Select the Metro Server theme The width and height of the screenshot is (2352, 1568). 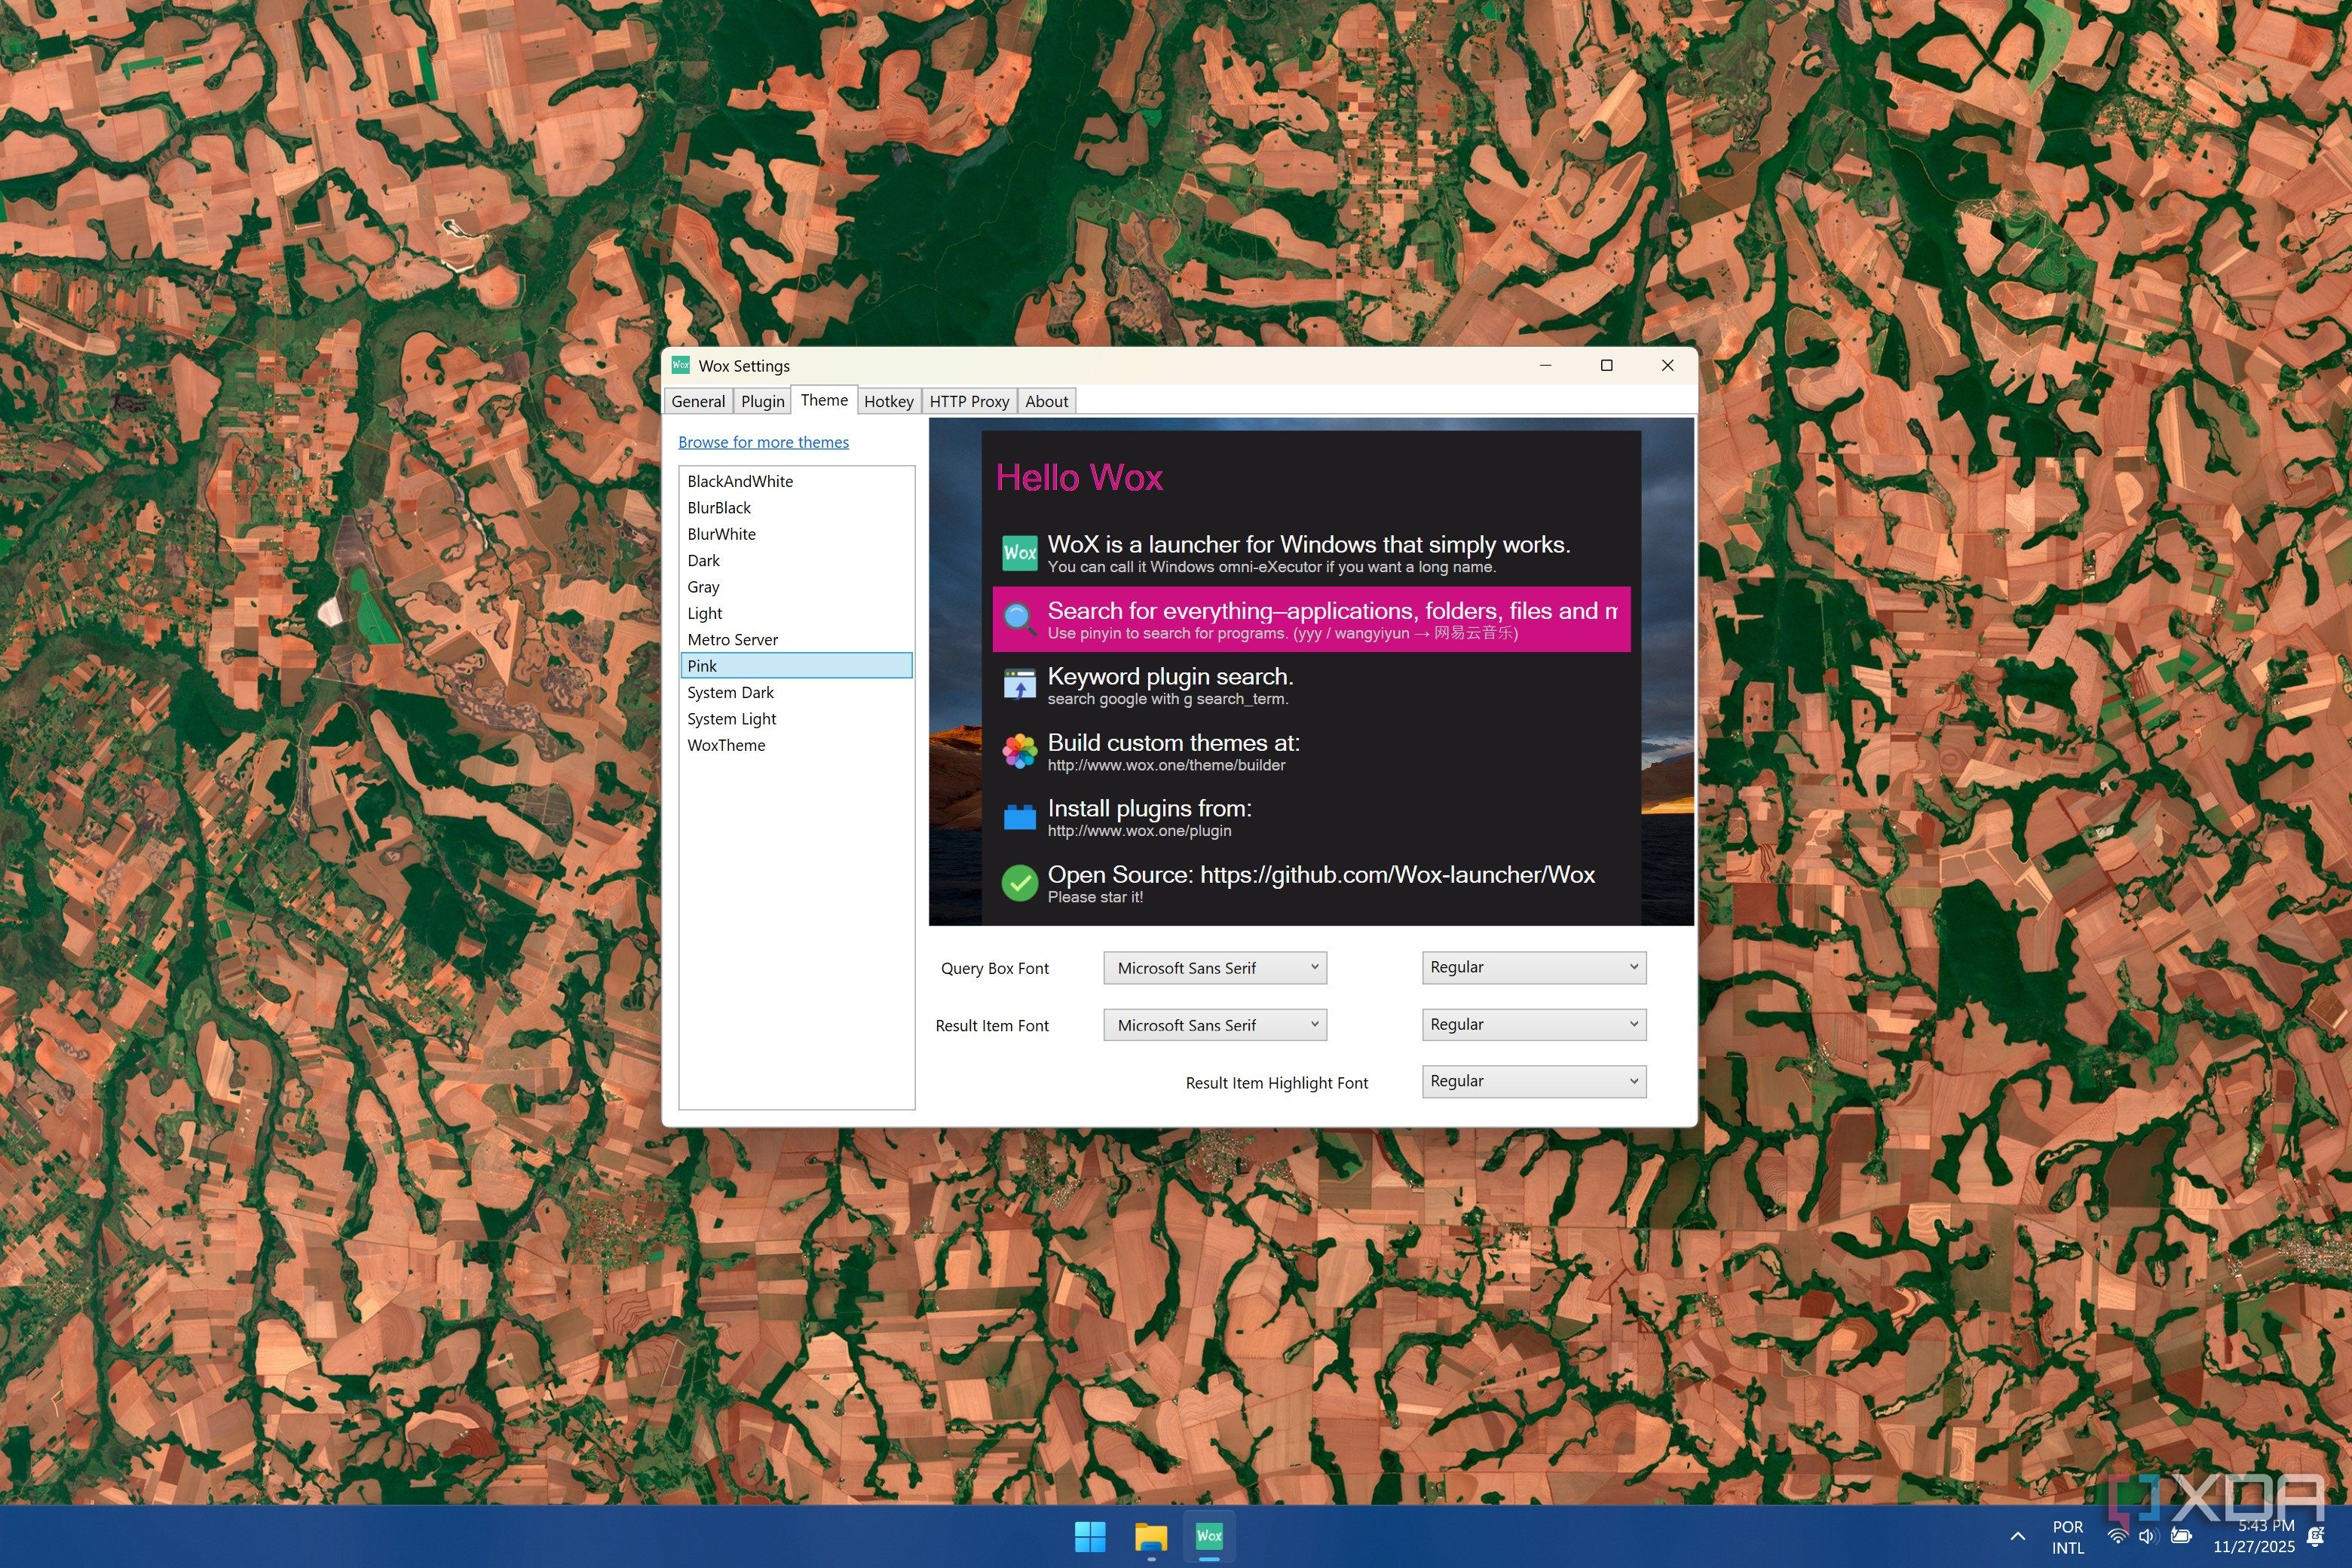tap(796, 640)
